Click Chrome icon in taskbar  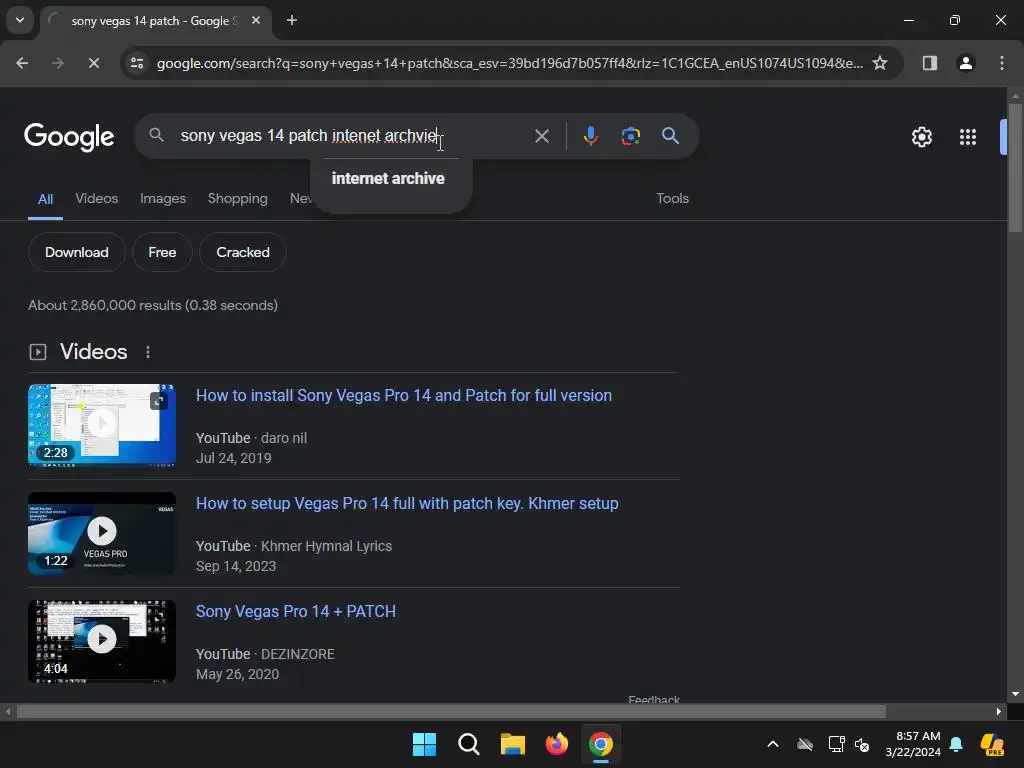601,744
